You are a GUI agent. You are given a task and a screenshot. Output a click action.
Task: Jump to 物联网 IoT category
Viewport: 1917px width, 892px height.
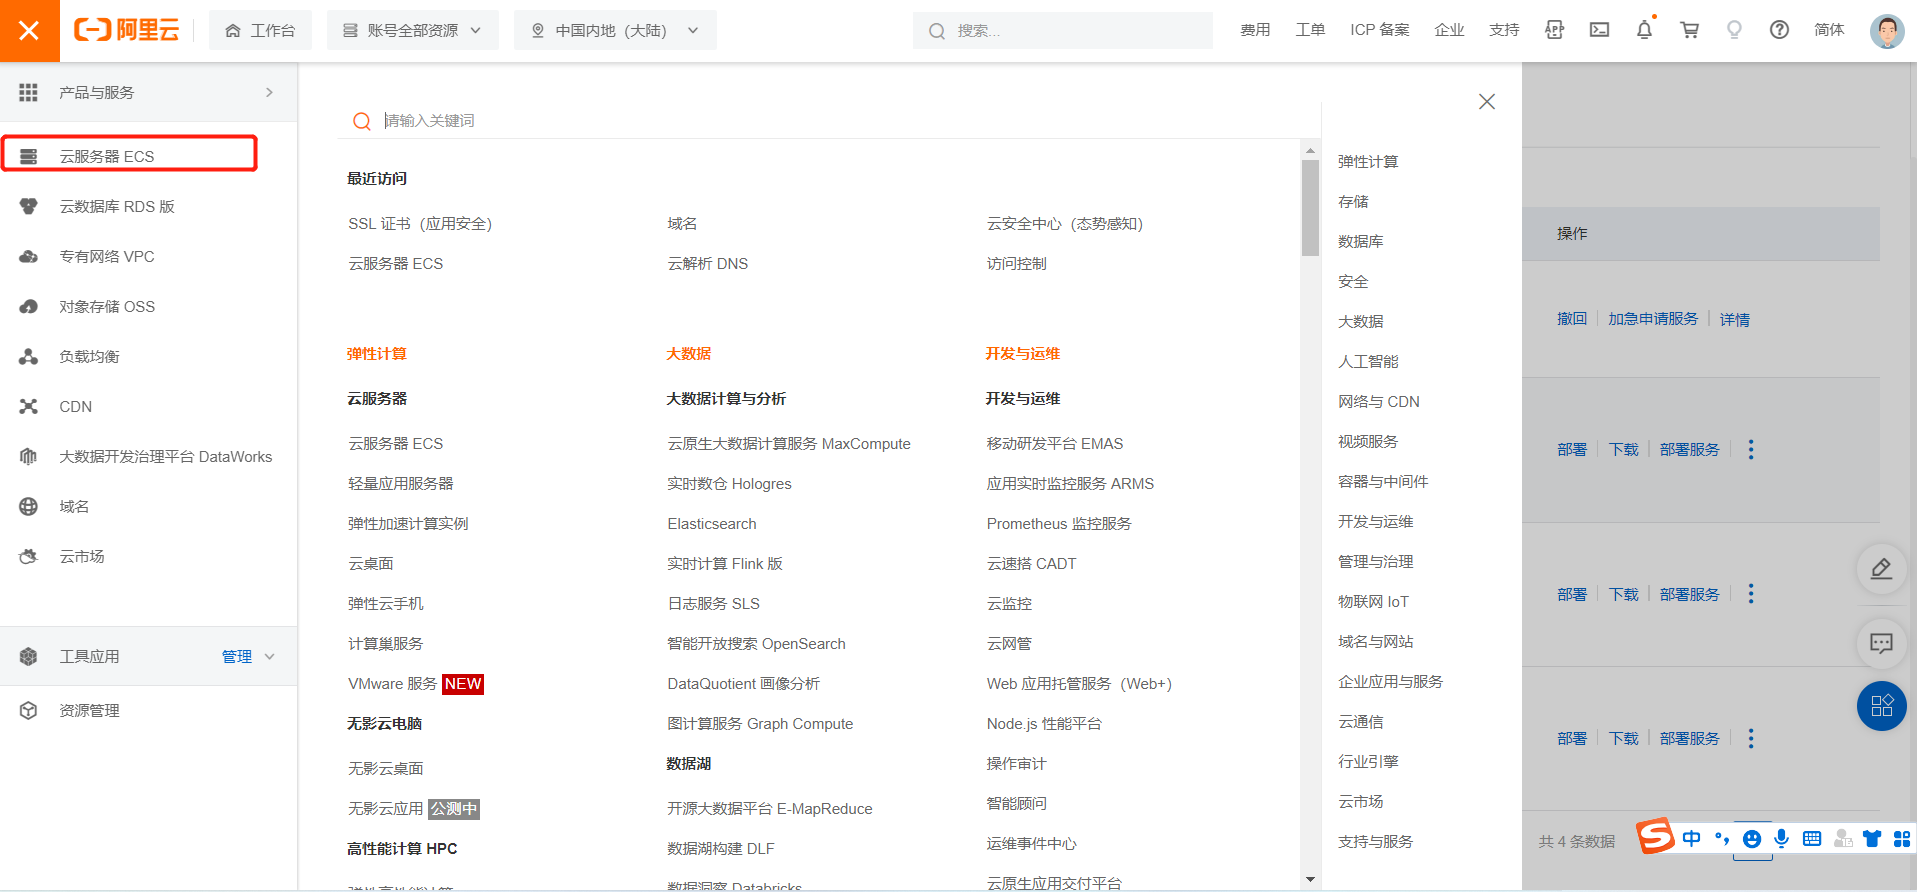pos(1373,601)
